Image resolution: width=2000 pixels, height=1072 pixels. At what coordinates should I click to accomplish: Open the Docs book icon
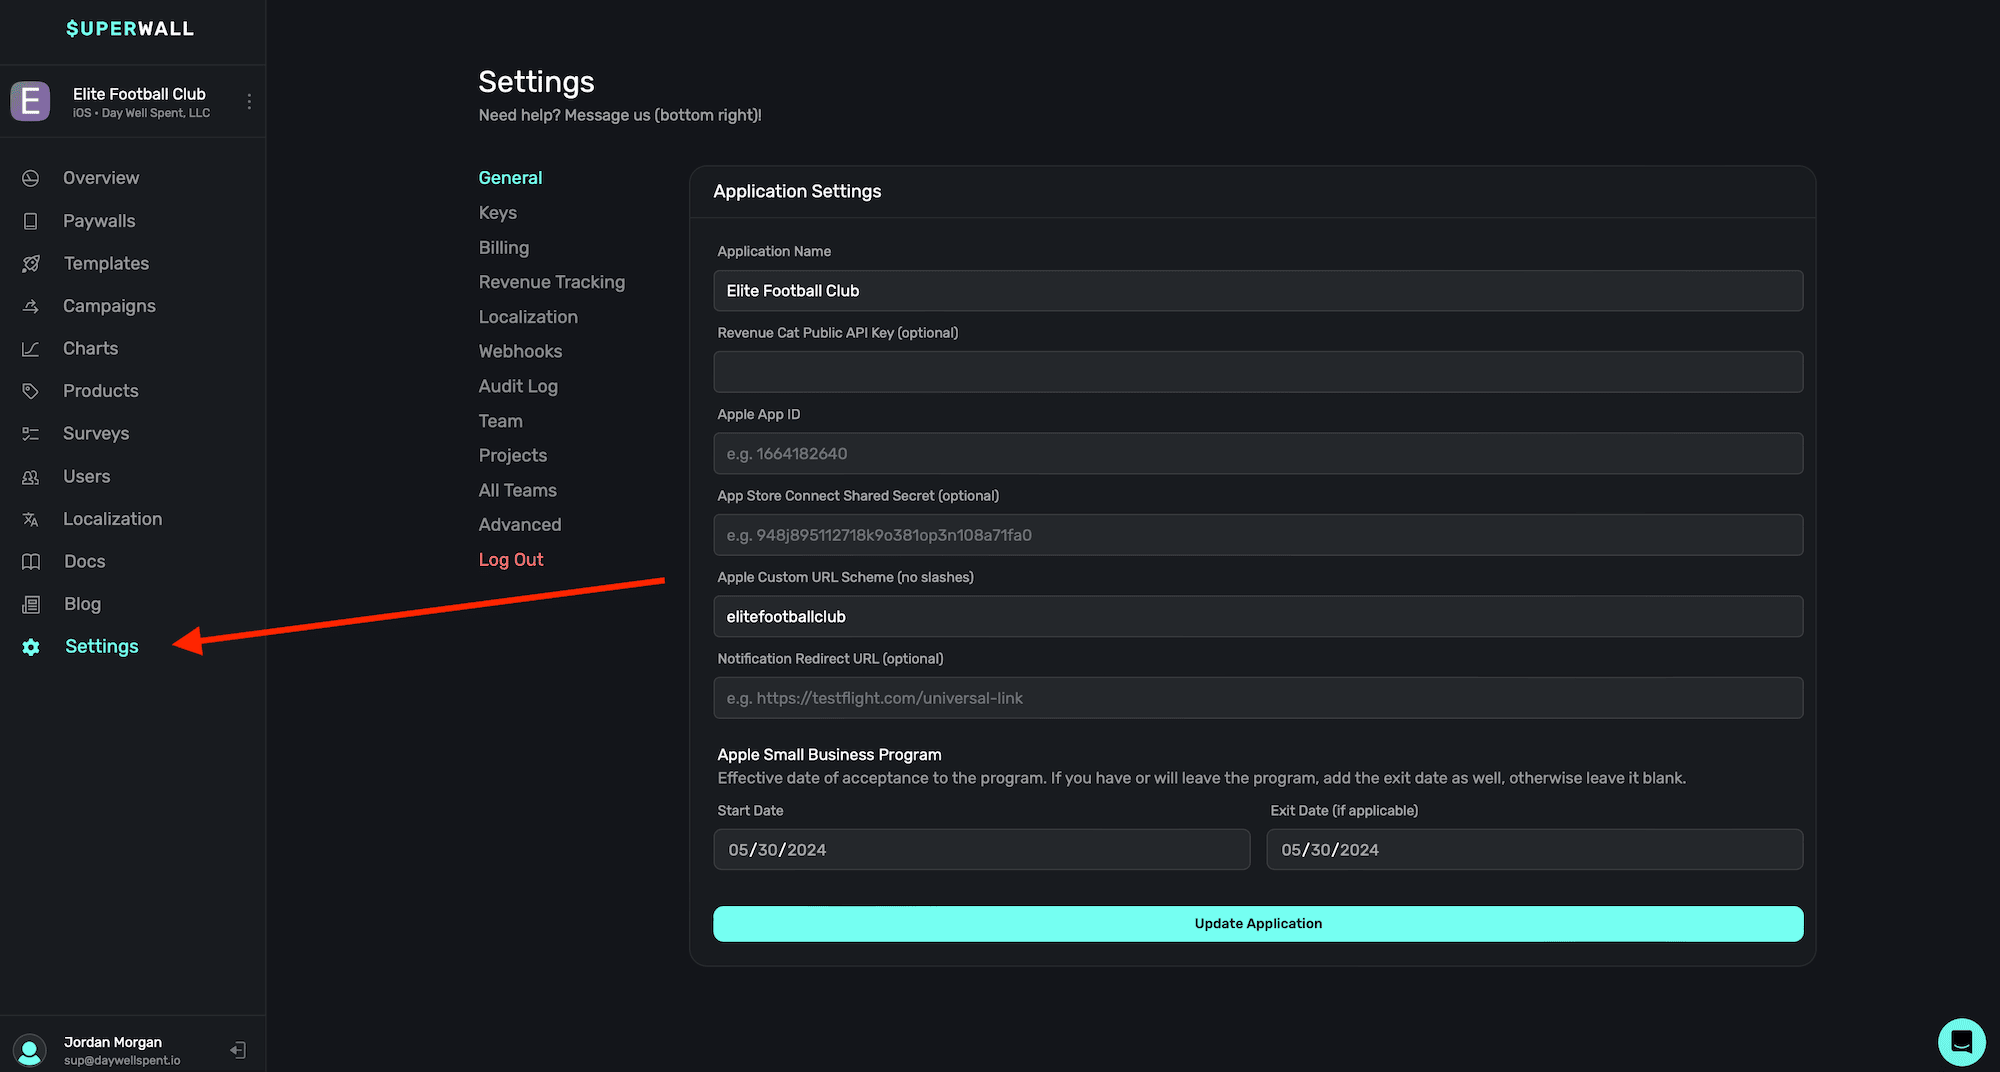(x=31, y=562)
